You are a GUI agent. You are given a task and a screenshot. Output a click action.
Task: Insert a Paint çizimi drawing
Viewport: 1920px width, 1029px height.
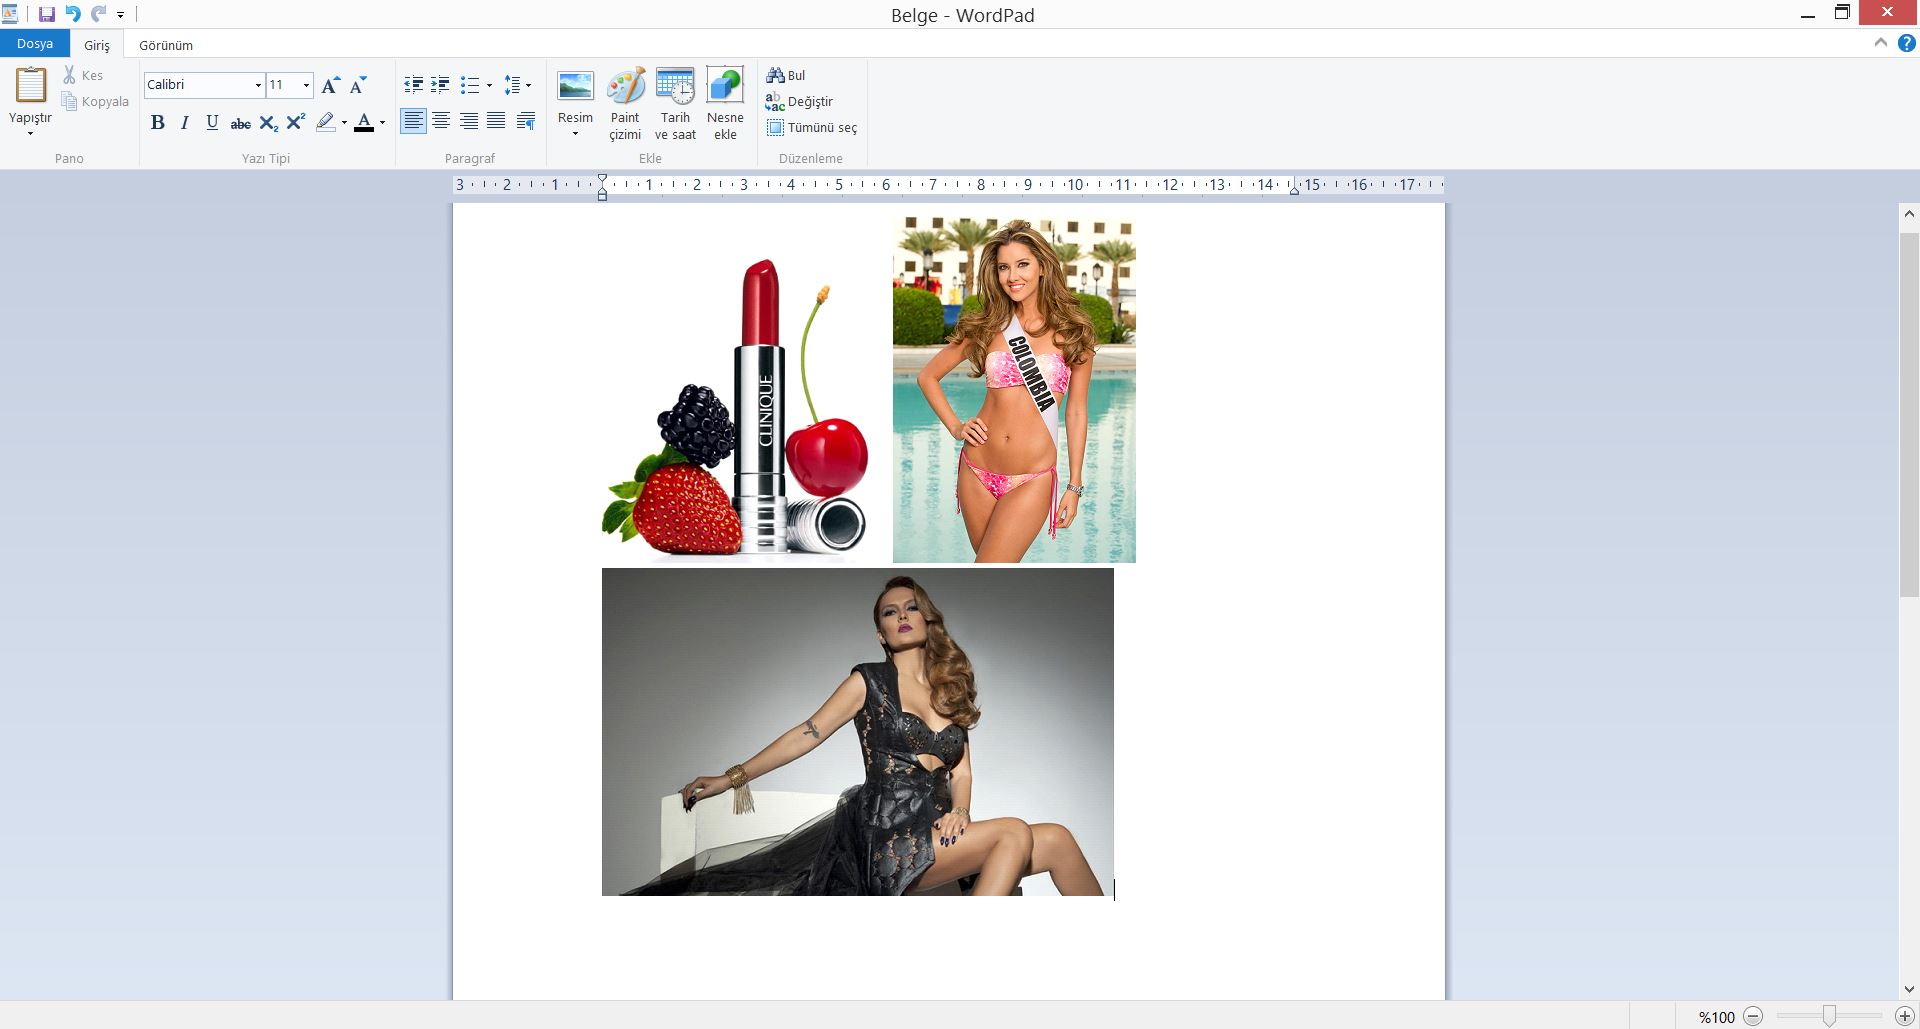click(625, 104)
